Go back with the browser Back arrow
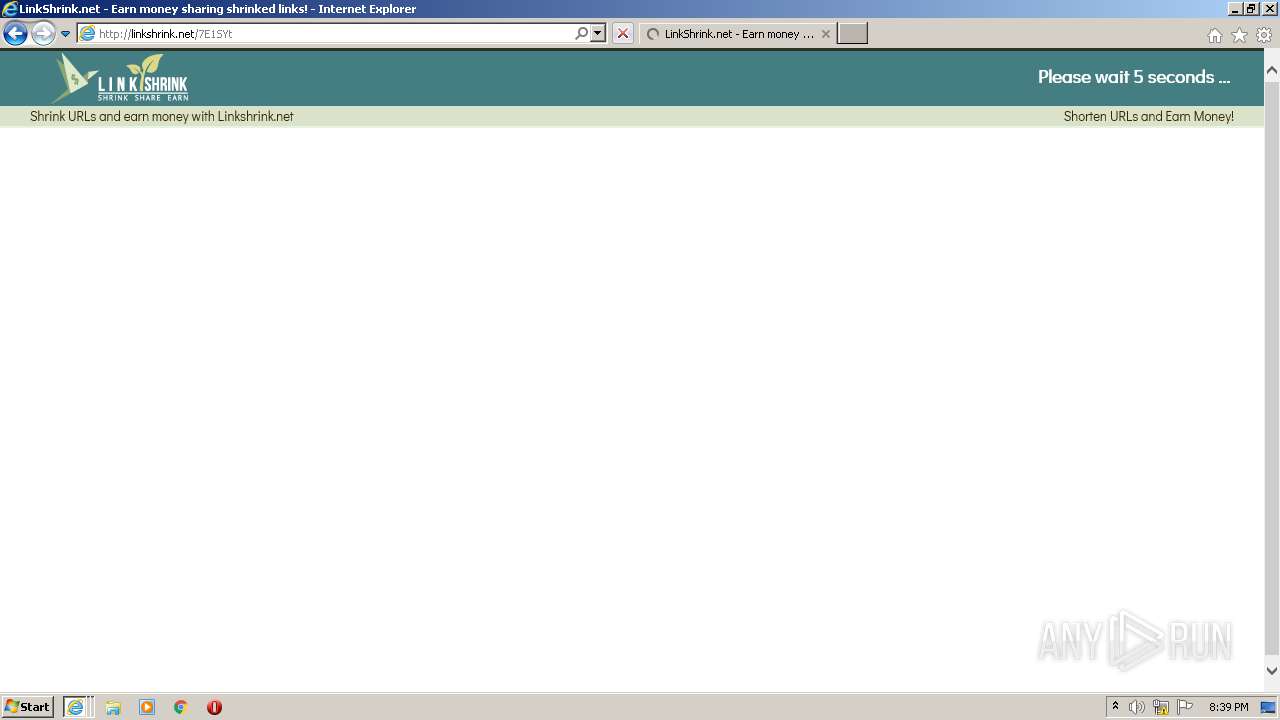Viewport: 1280px width, 720px height. point(15,34)
